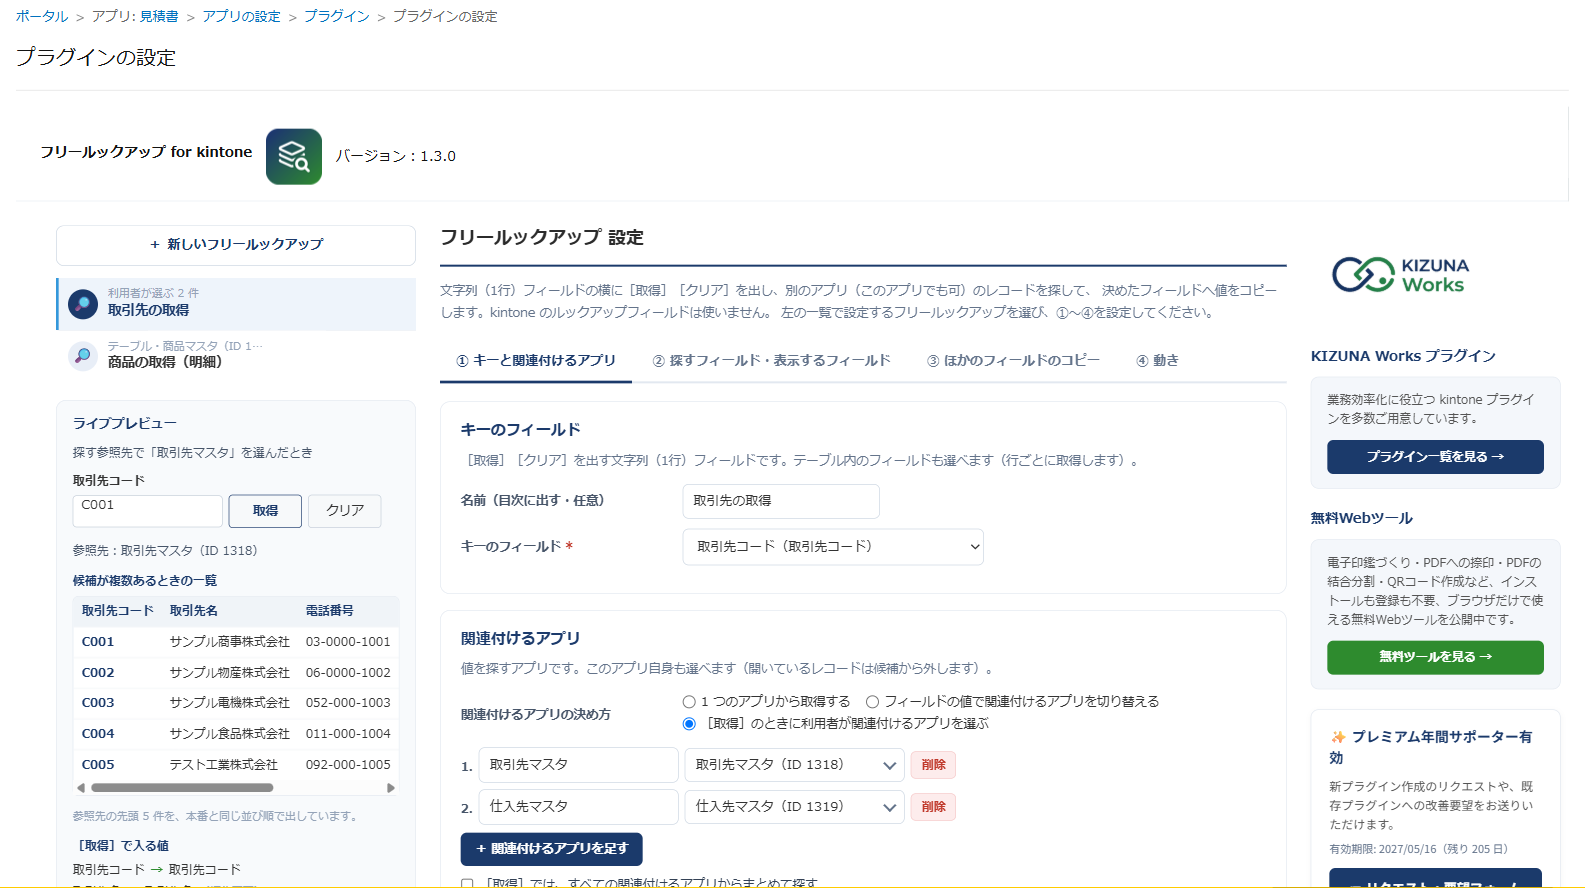Click the サンプル電機株式会社 cell
Viewport: 1585px width, 888px height.
coord(229,703)
